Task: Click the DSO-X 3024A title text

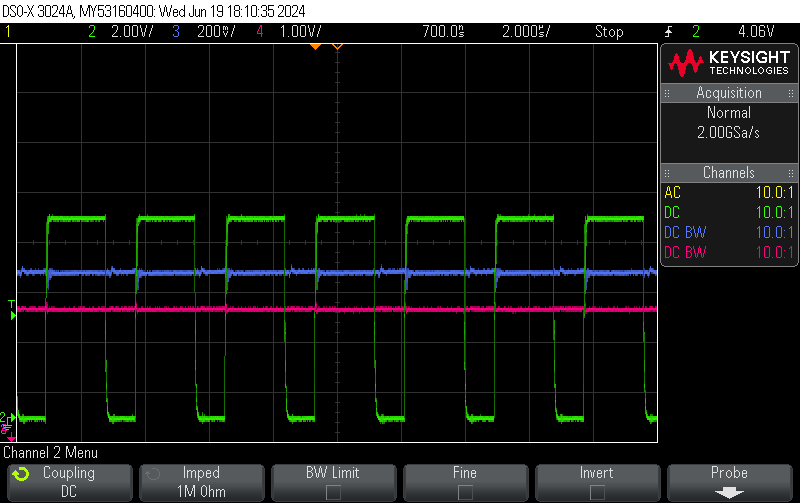Action: pos(38,11)
